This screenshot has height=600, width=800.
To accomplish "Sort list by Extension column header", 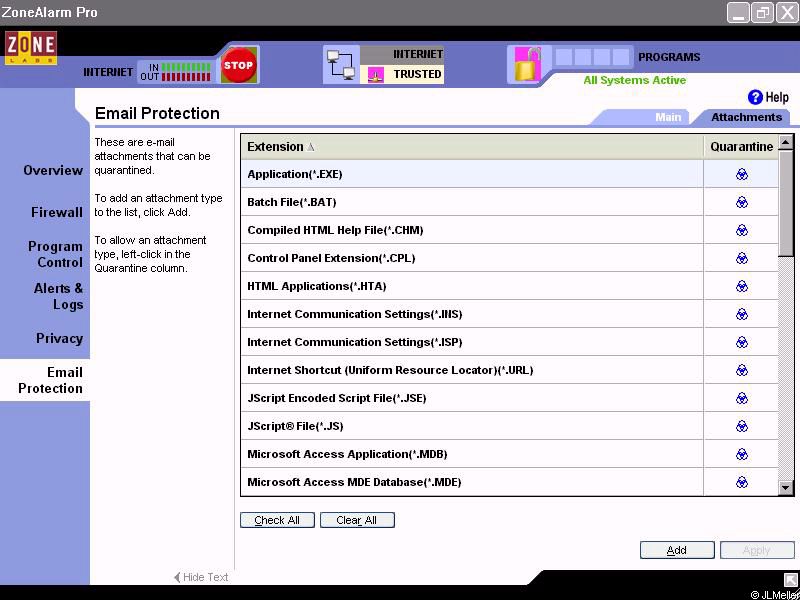I will (472, 147).
